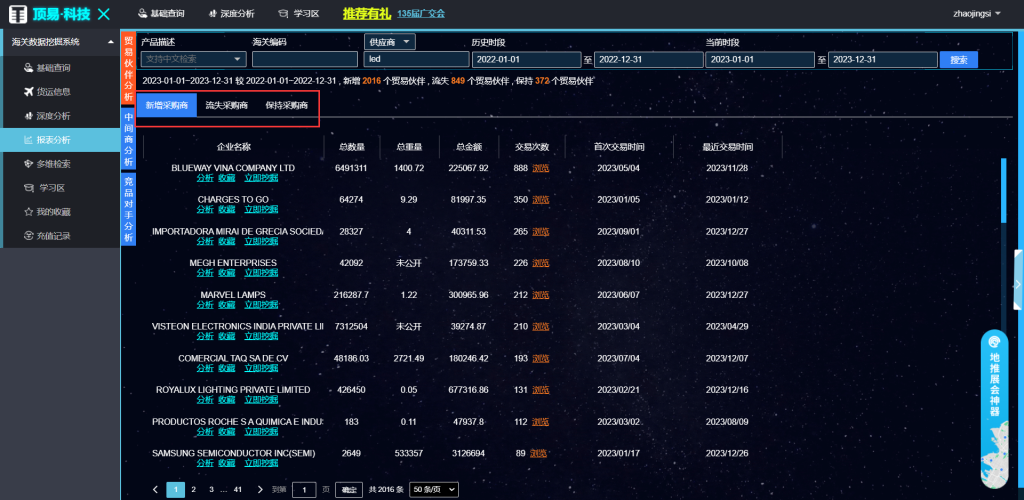Select 多维检索 in the left sidebar

coord(53,164)
